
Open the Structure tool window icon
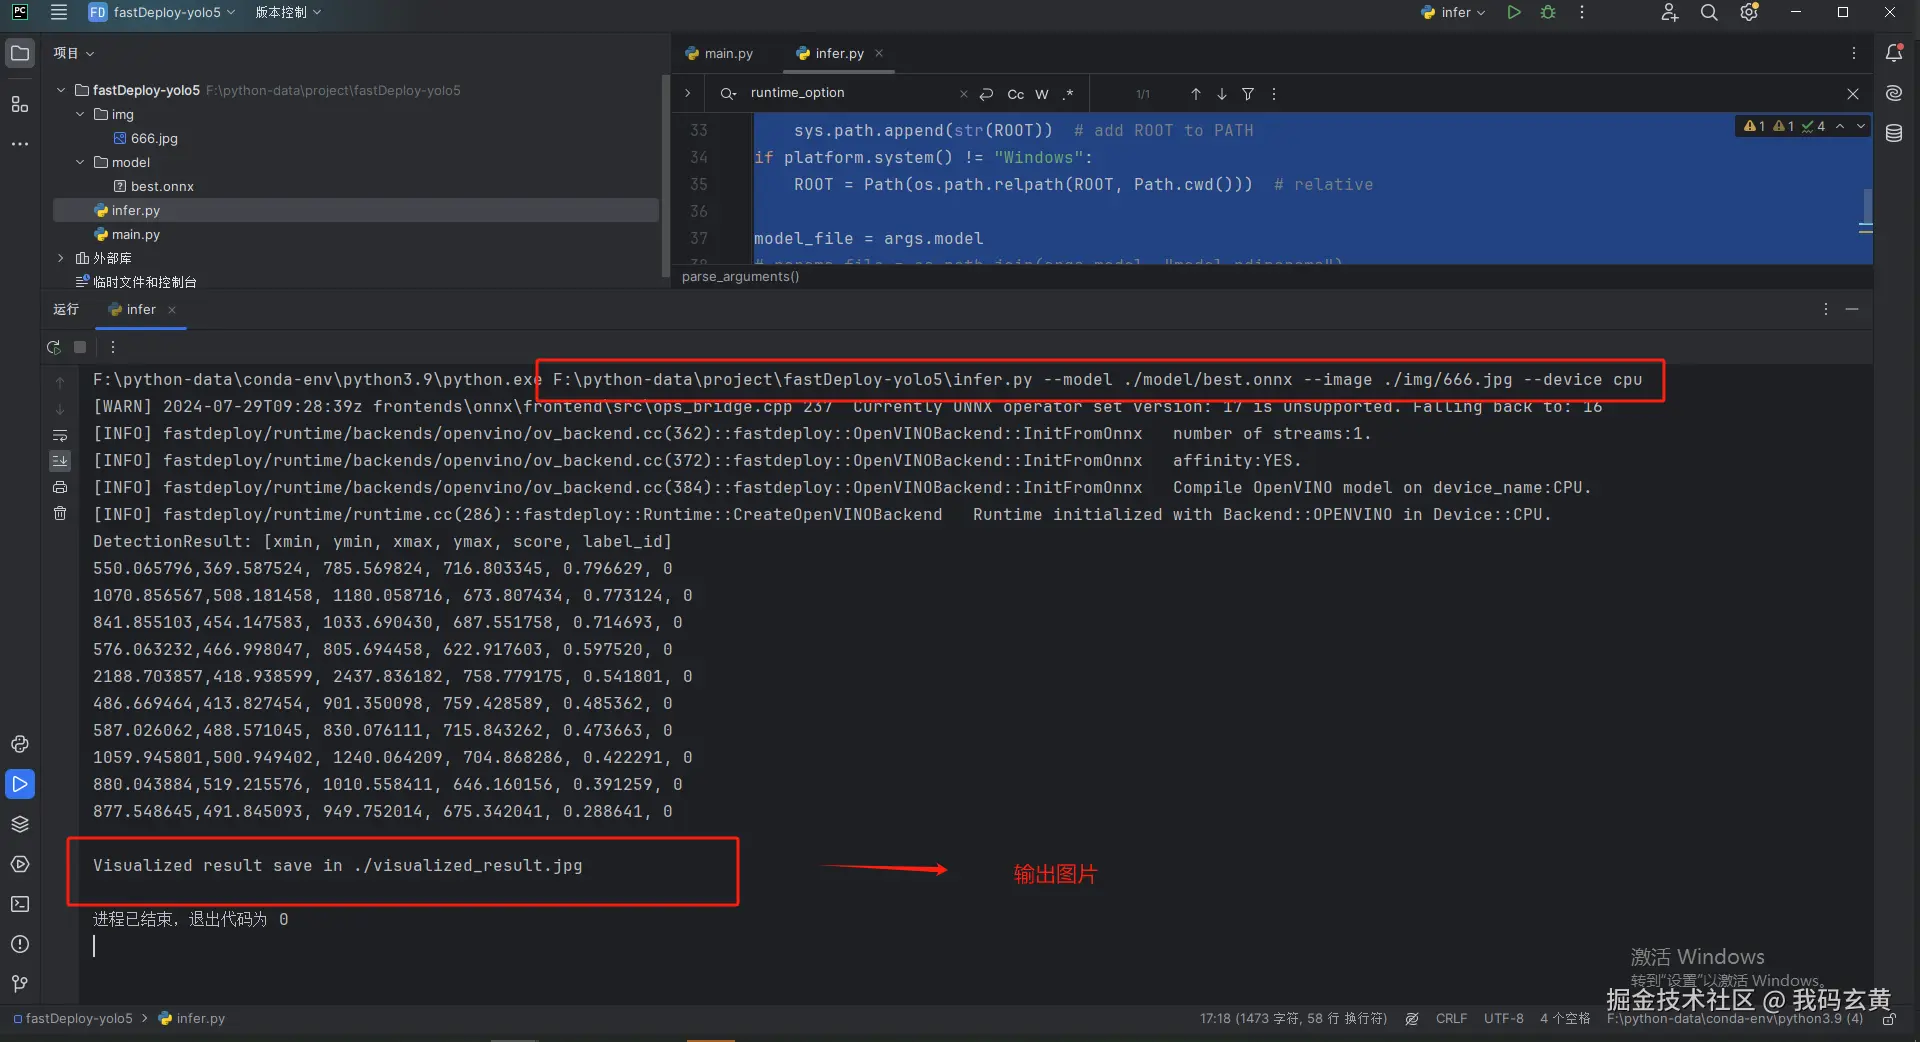20,104
